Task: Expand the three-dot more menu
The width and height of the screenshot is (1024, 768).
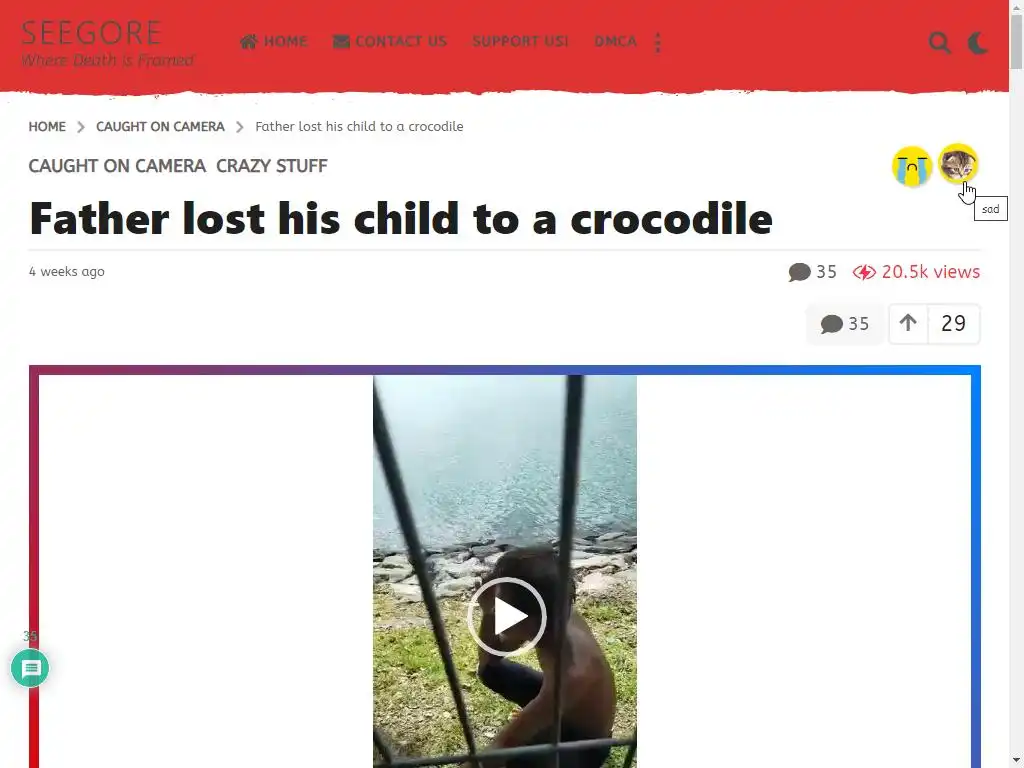Action: click(658, 42)
